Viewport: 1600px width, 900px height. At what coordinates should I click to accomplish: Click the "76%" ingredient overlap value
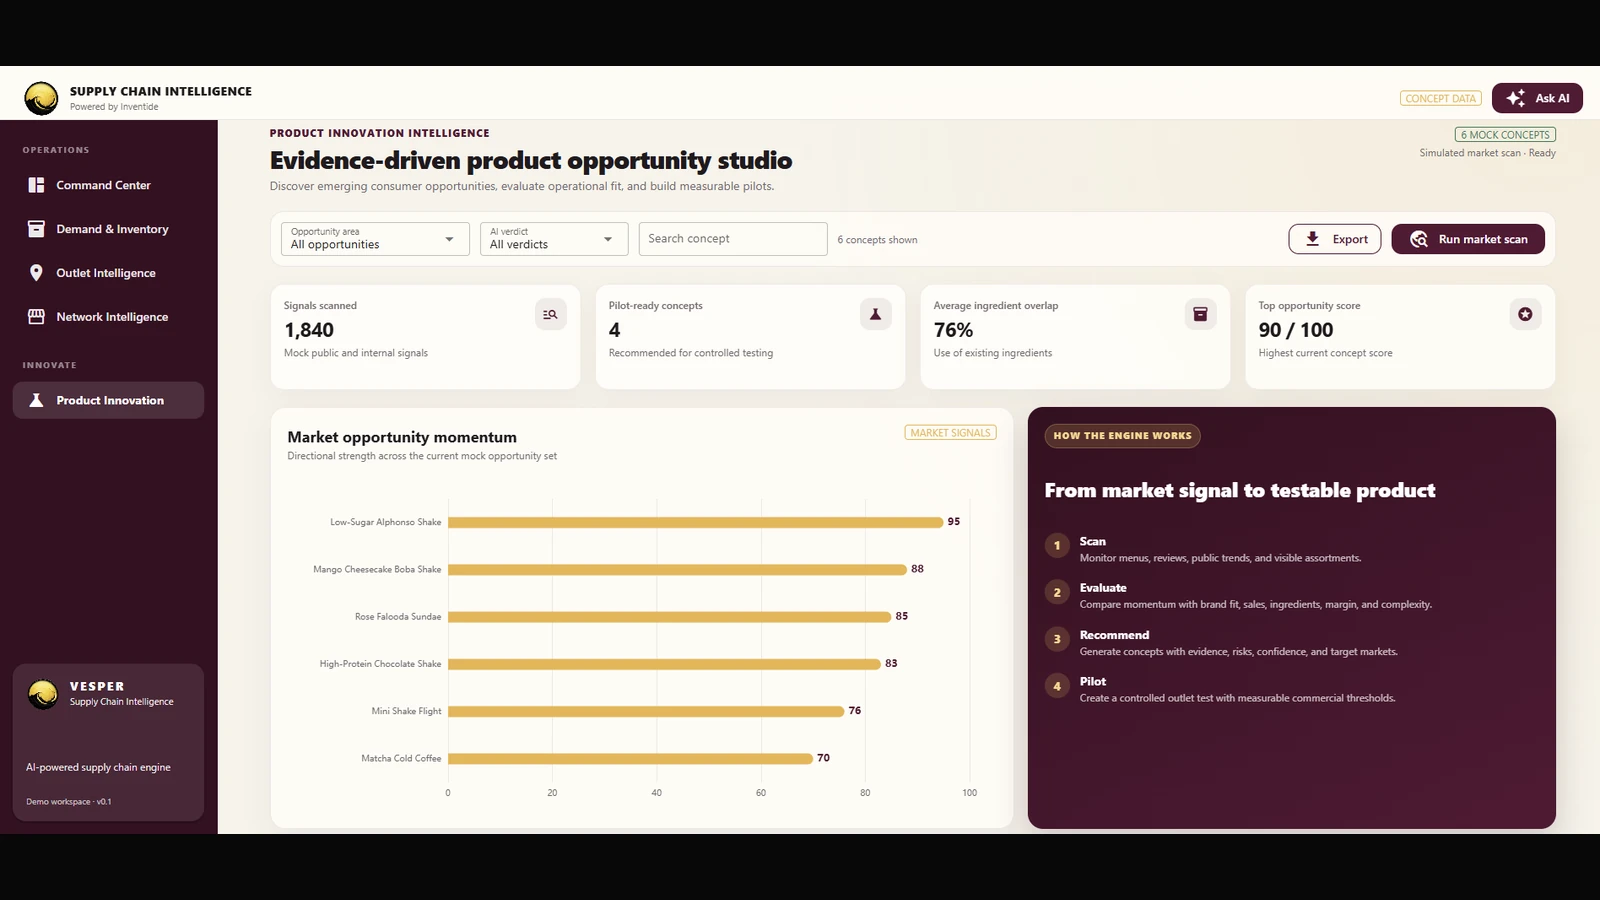[x=953, y=330]
